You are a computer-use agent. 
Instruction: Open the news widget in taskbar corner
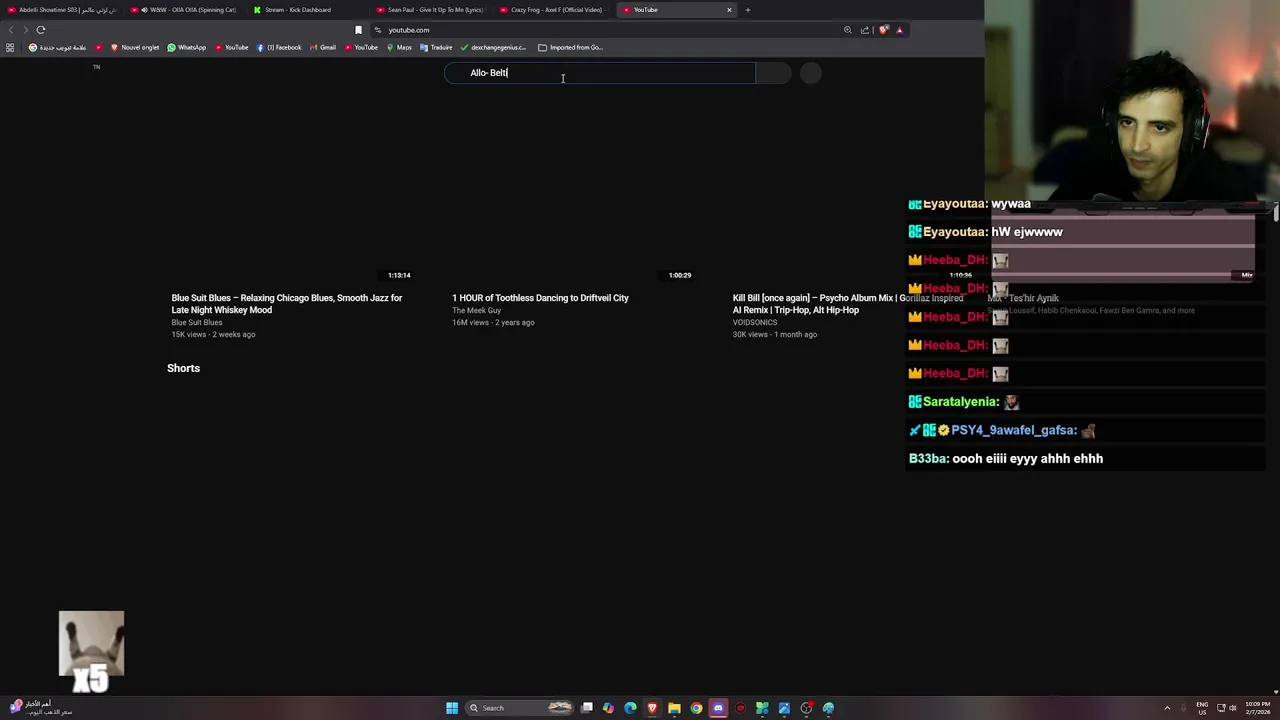[x=40, y=708]
